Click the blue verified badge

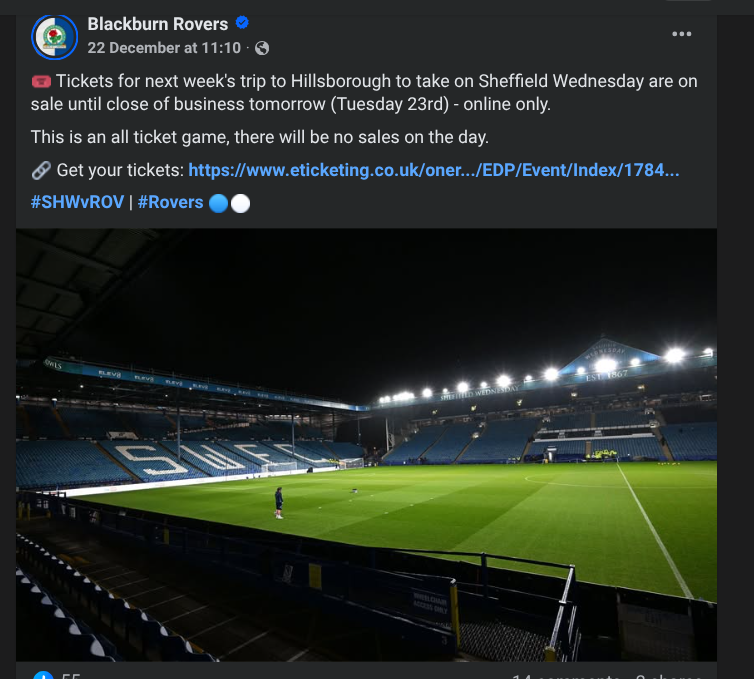click(242, 23)
